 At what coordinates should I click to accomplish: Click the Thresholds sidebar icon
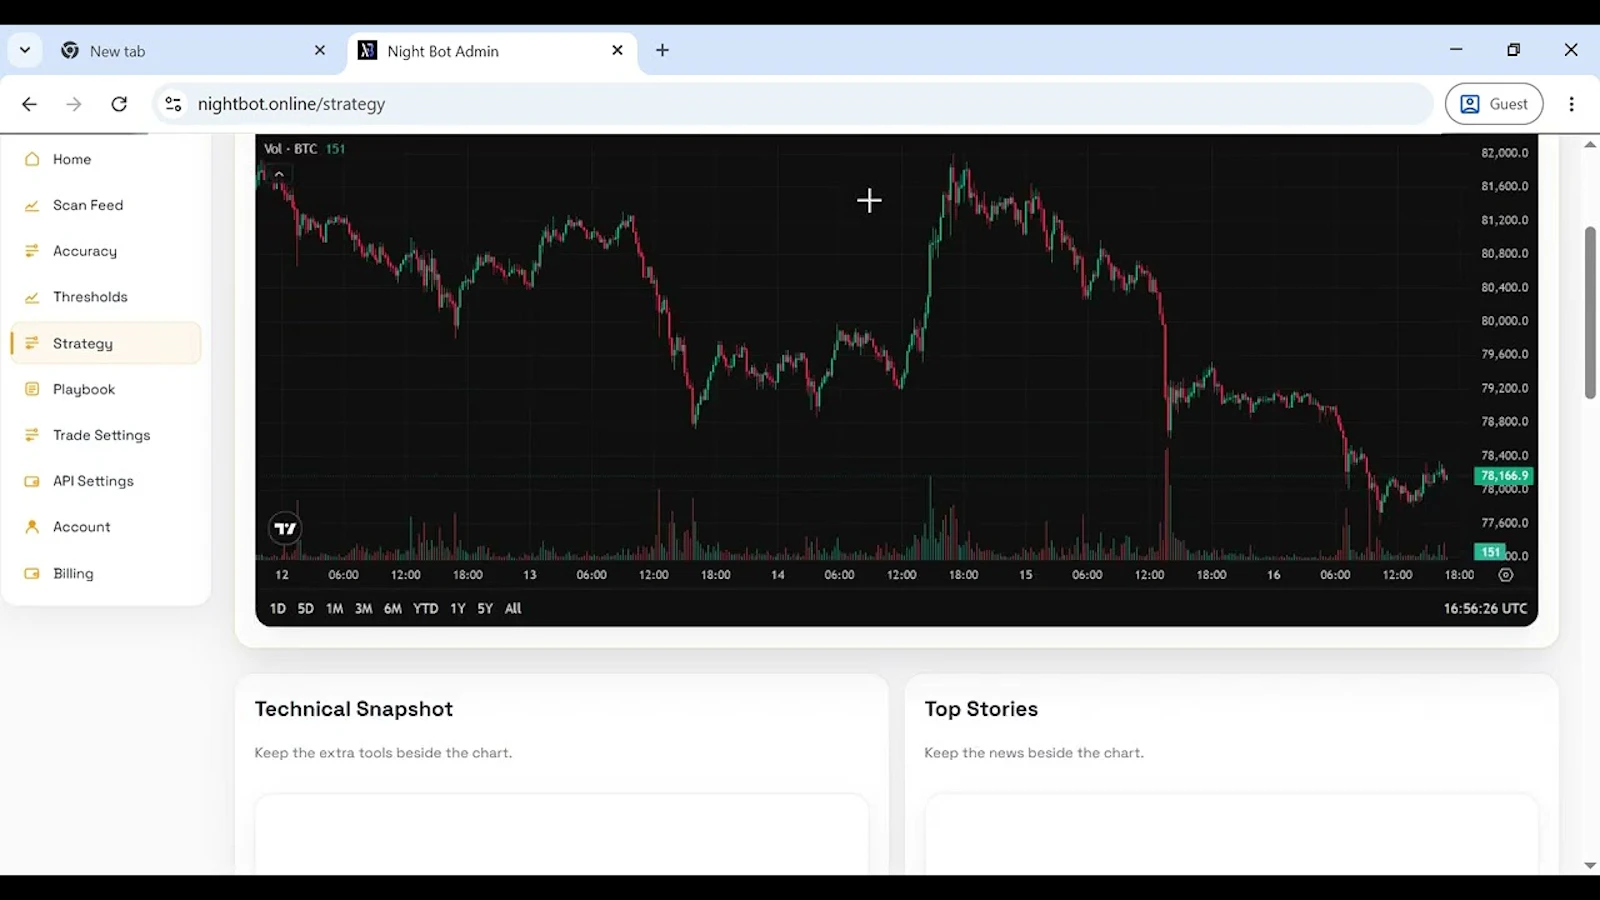(x=32, y=297)
